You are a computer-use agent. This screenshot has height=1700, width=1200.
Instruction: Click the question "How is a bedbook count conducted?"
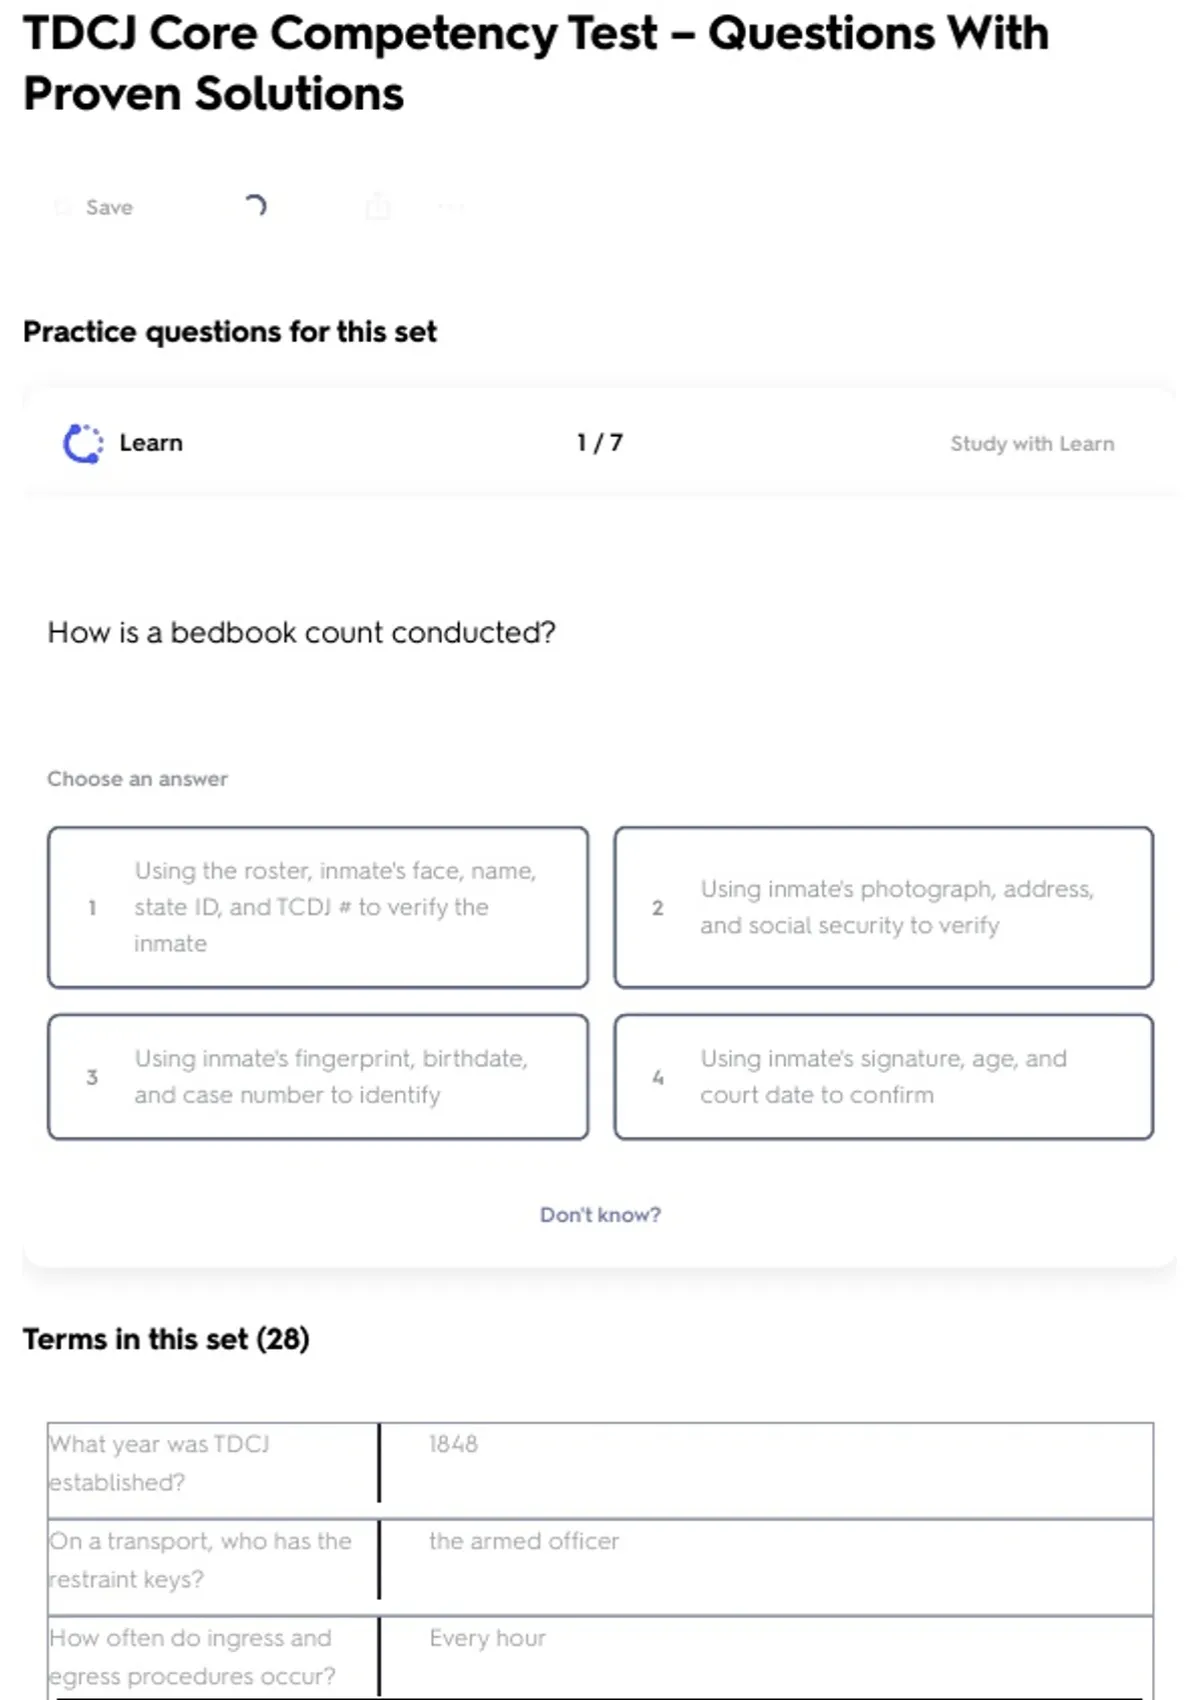301,633
